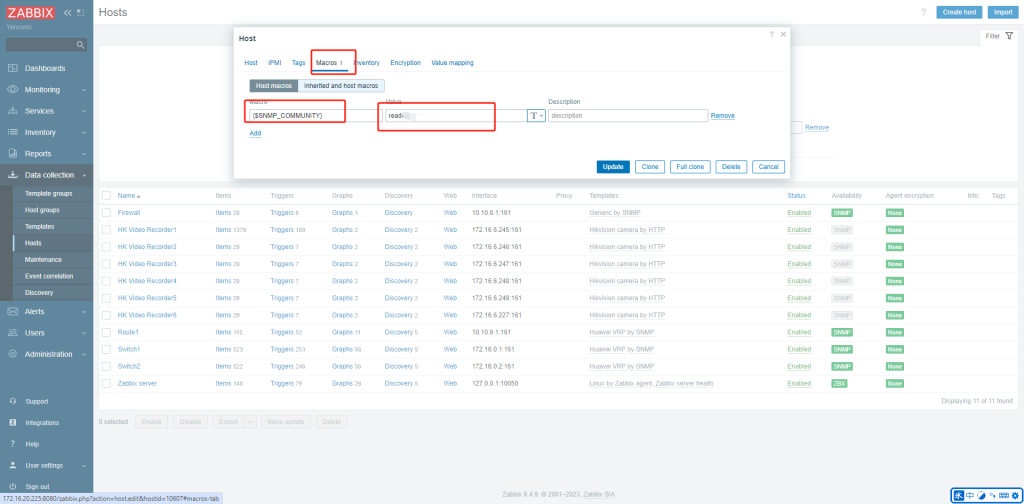The width and height of the screenshot is (1024, 504).
Task: Switch to the Value mapping tab
Action: coord(453,63)
